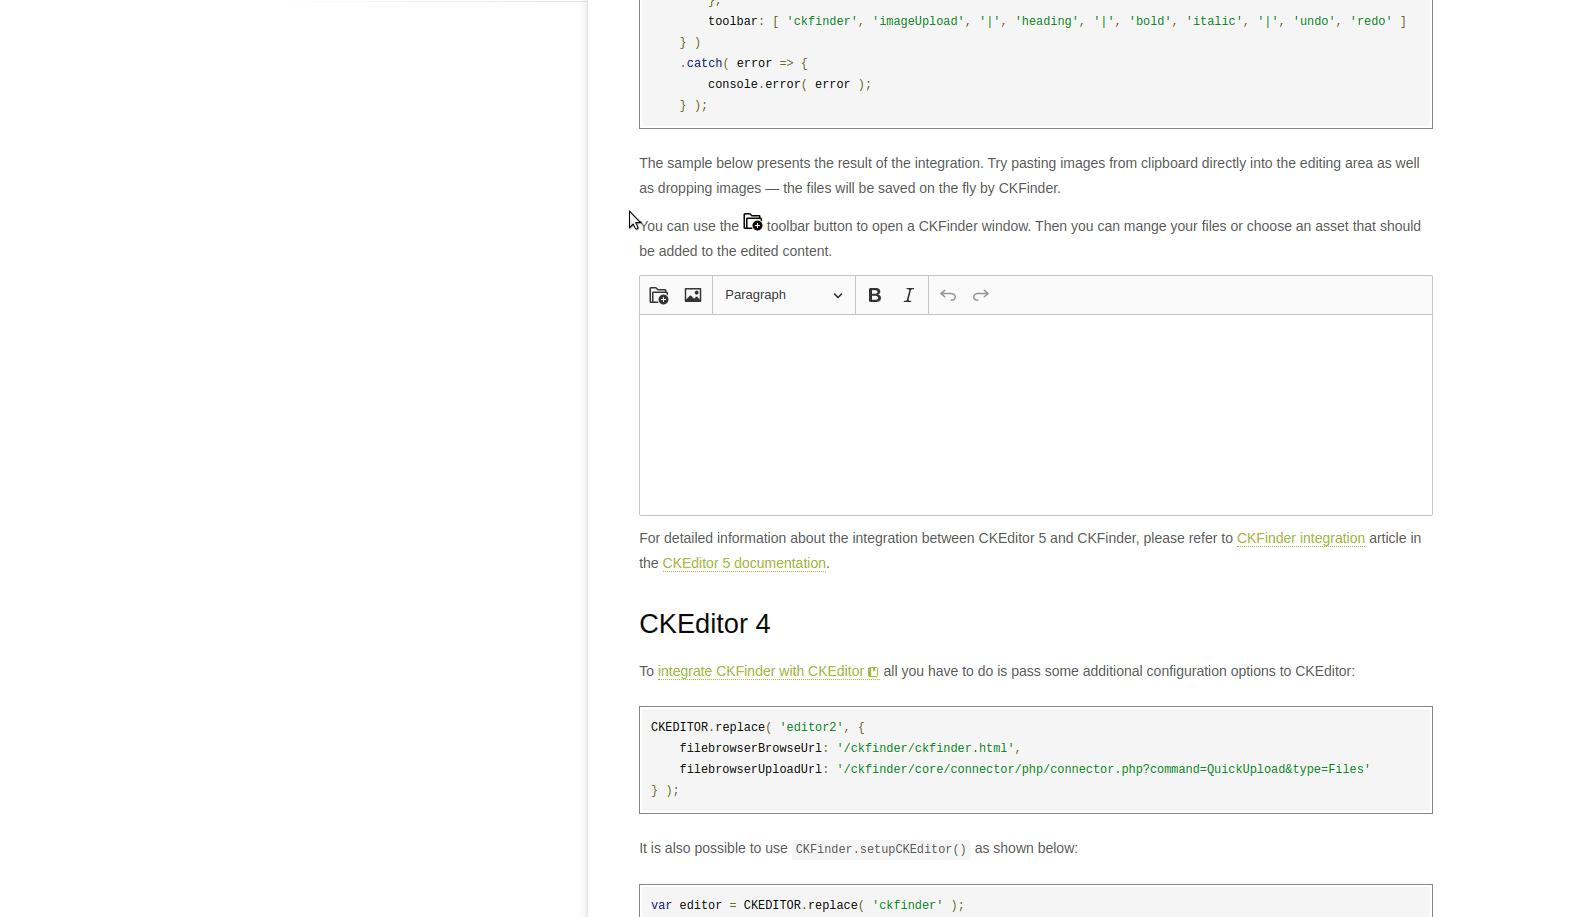This screenshot has width=1586, height=917.
Task: Click the filebrowserUploadUrl code line
Action: (1025, 769)
